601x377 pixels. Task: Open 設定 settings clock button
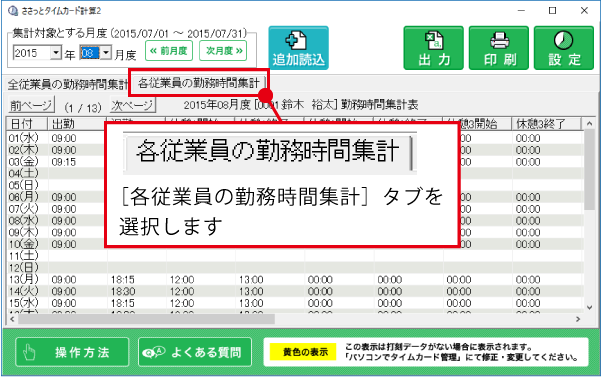tap(564, 48)
